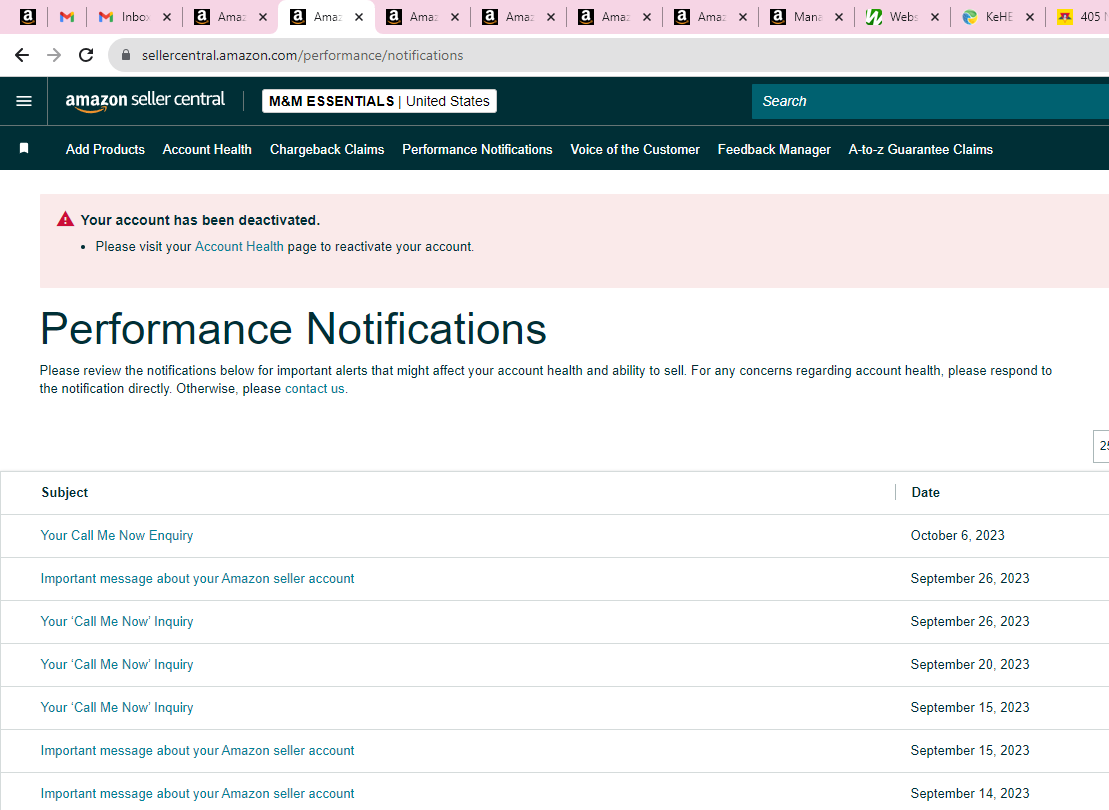Click the browser forward arrow
The height and width of the screenshot is (810, 1109).
(54, 55)
